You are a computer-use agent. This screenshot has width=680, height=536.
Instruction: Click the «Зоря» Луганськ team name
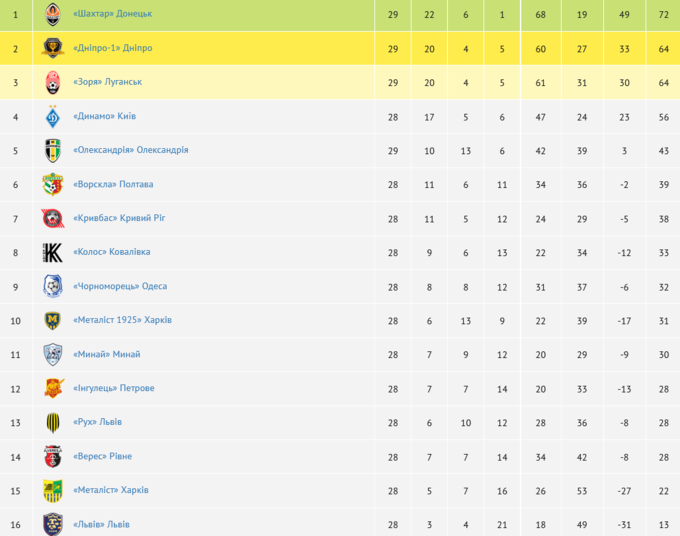108,82
